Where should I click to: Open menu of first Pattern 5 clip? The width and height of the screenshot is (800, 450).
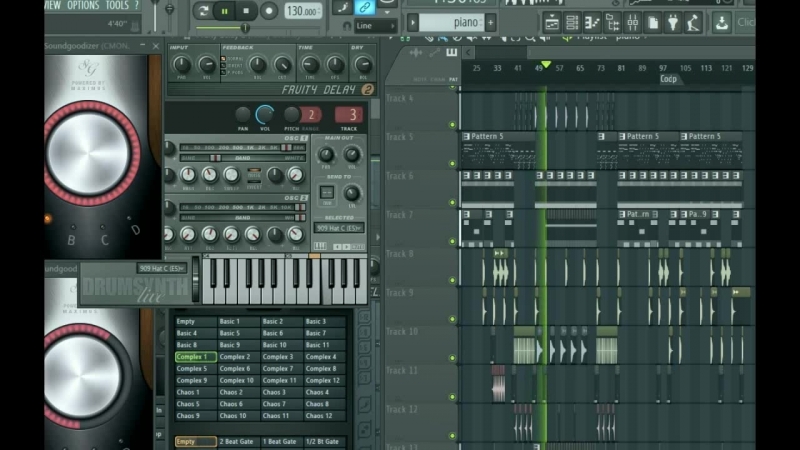click(x=466, y=136)
